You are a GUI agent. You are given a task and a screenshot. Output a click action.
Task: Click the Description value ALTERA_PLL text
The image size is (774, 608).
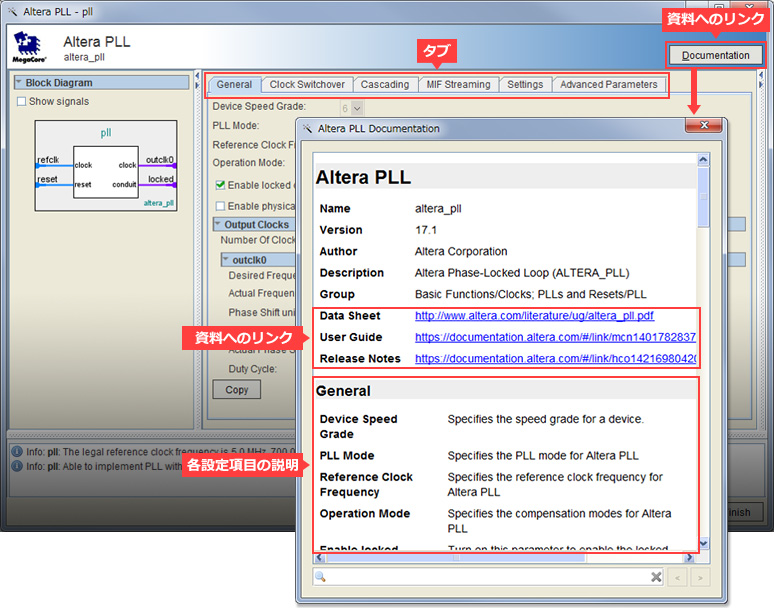coord(522,273)
